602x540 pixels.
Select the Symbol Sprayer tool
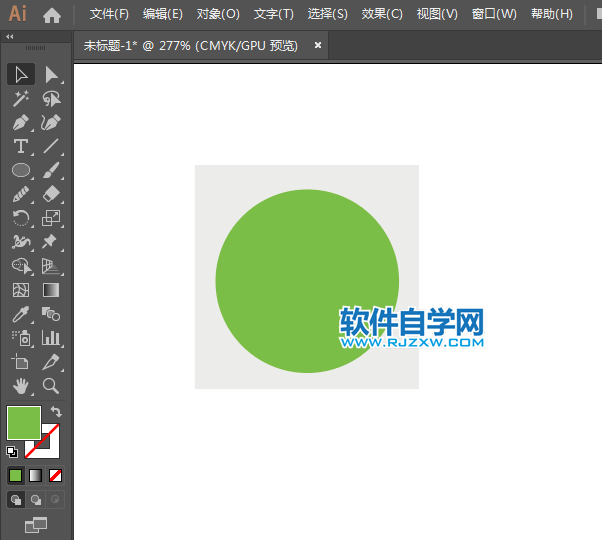point(21,338)
